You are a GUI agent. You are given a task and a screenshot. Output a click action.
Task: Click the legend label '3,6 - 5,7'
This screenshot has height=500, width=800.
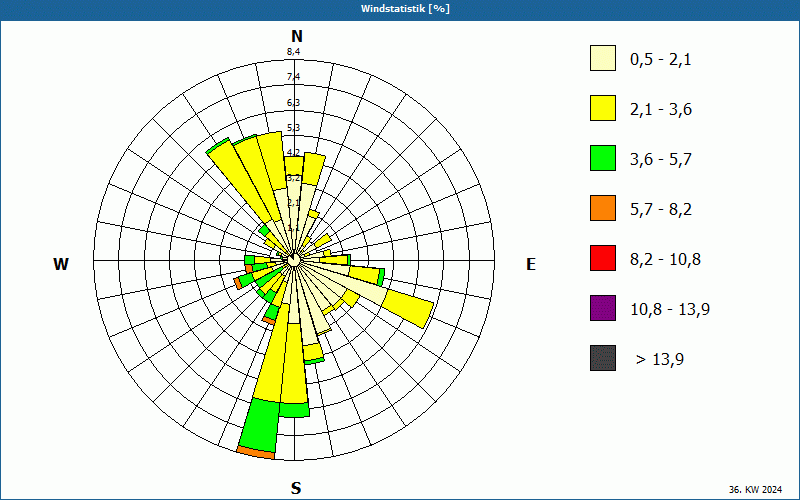coord(661,160)
